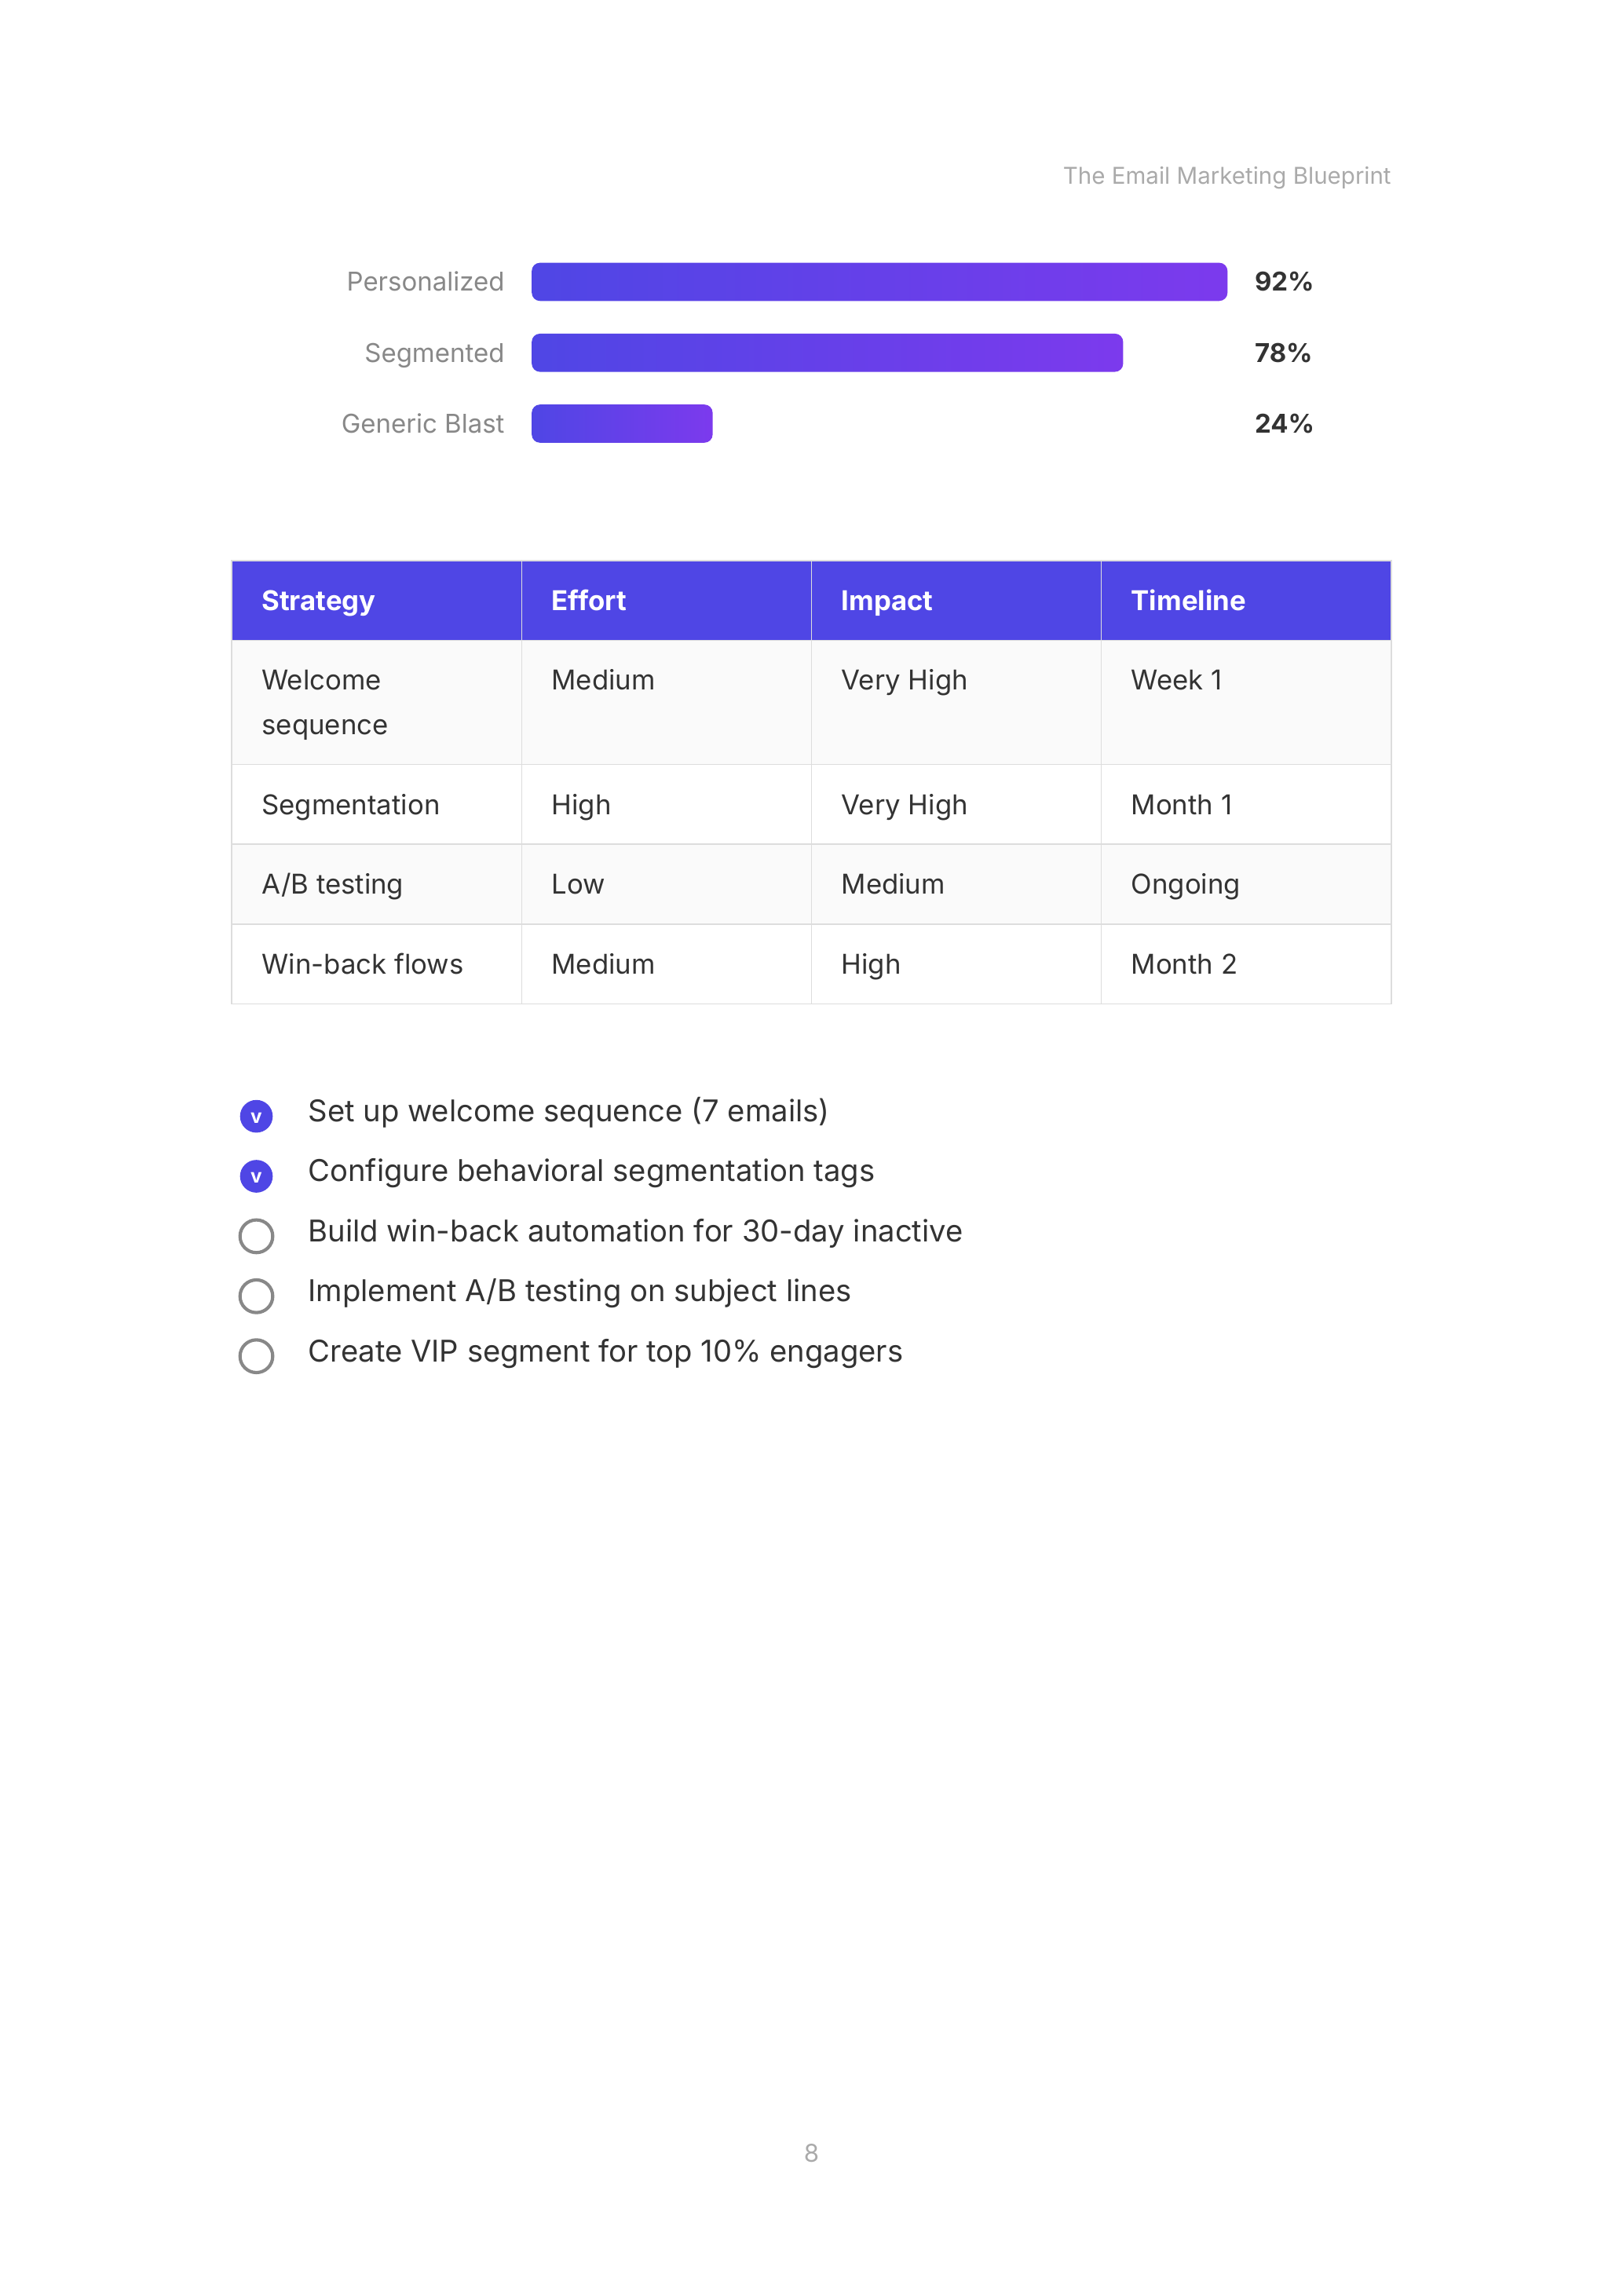Click the Strategy column header

318,600
